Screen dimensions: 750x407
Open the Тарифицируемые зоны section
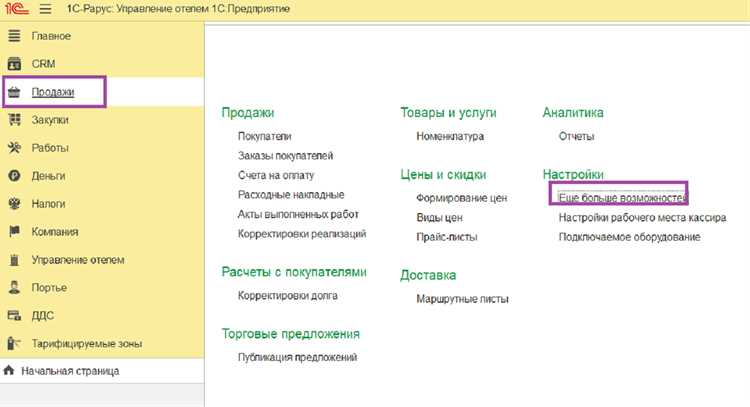87,343
